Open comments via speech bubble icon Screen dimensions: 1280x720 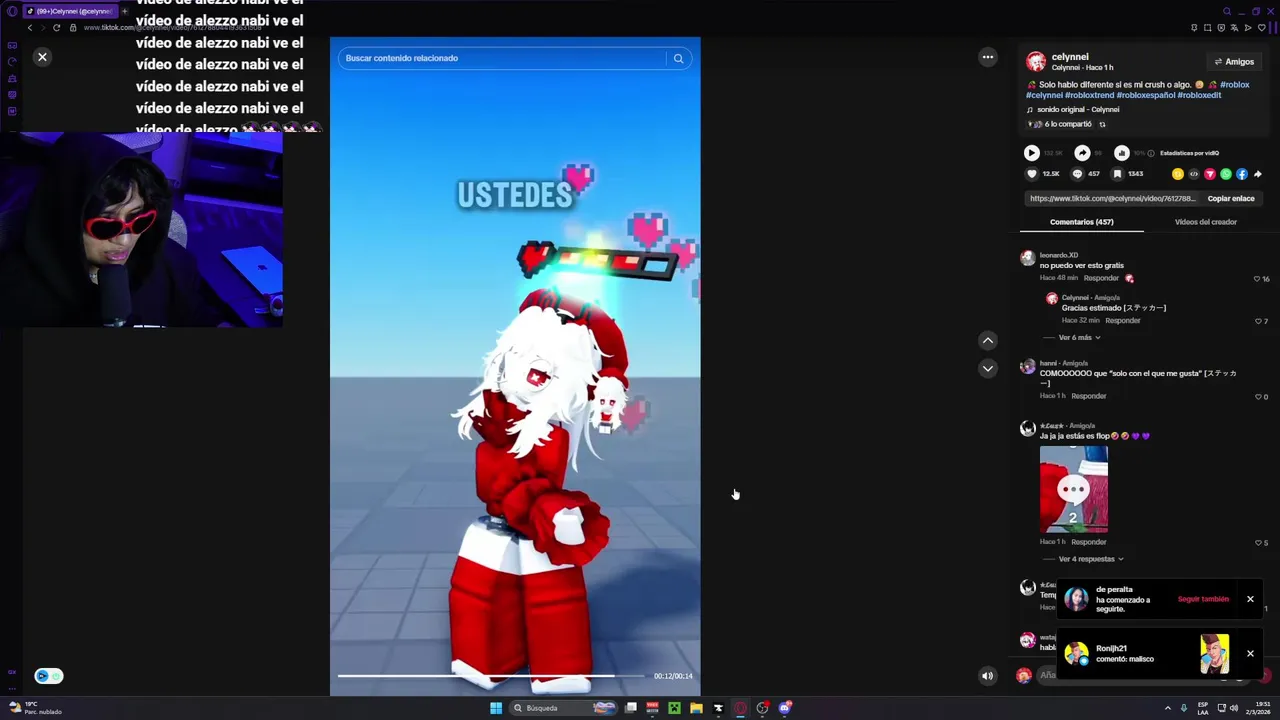click(1077, 174)
